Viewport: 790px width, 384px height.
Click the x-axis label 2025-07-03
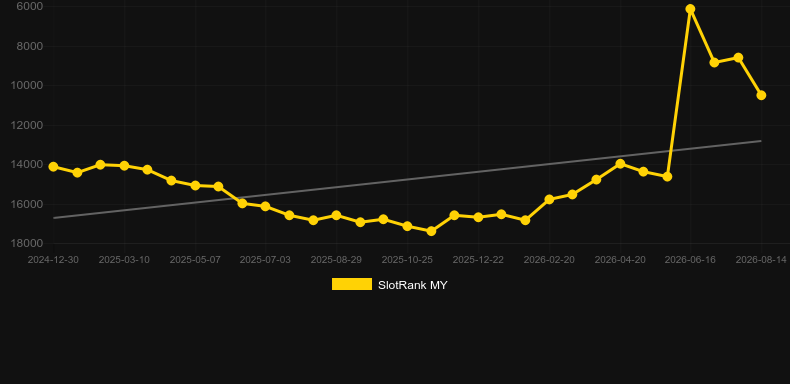pos(265,260)
